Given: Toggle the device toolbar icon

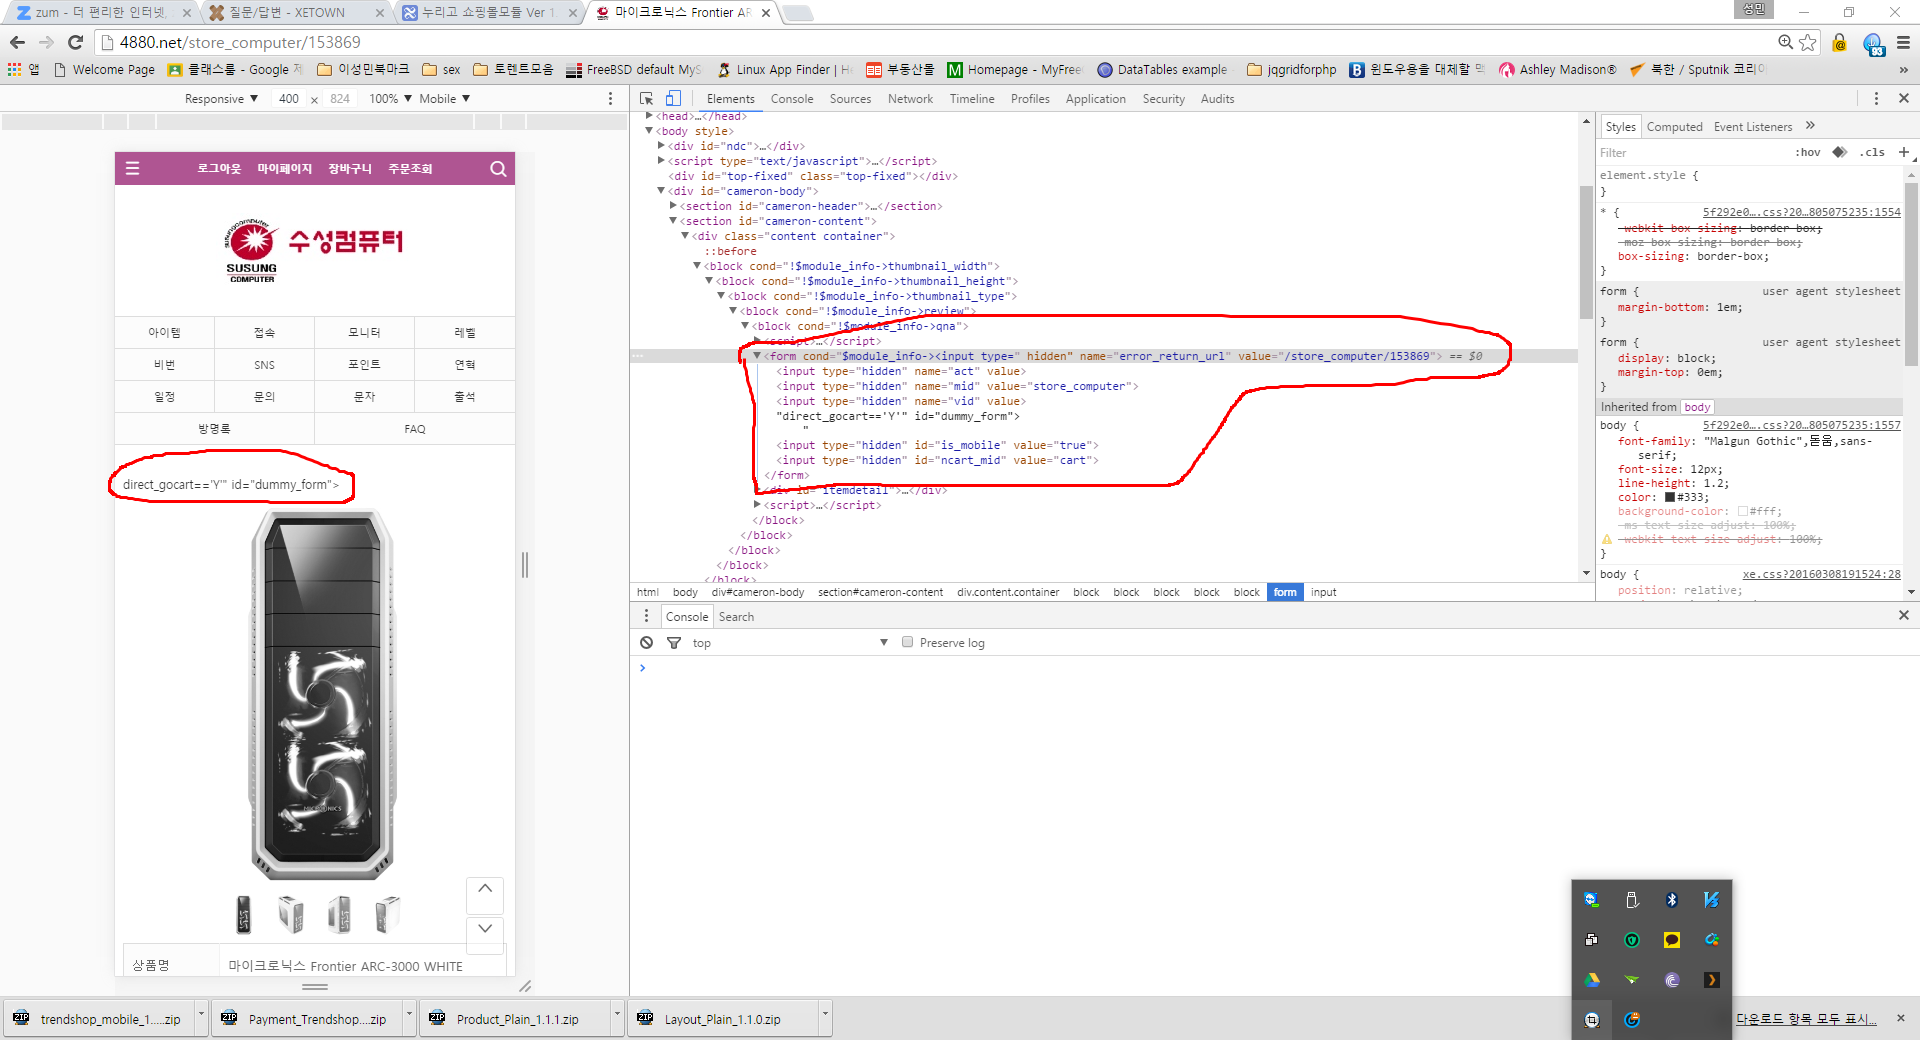Looking at the screenshot, I should tap(673, 98).
